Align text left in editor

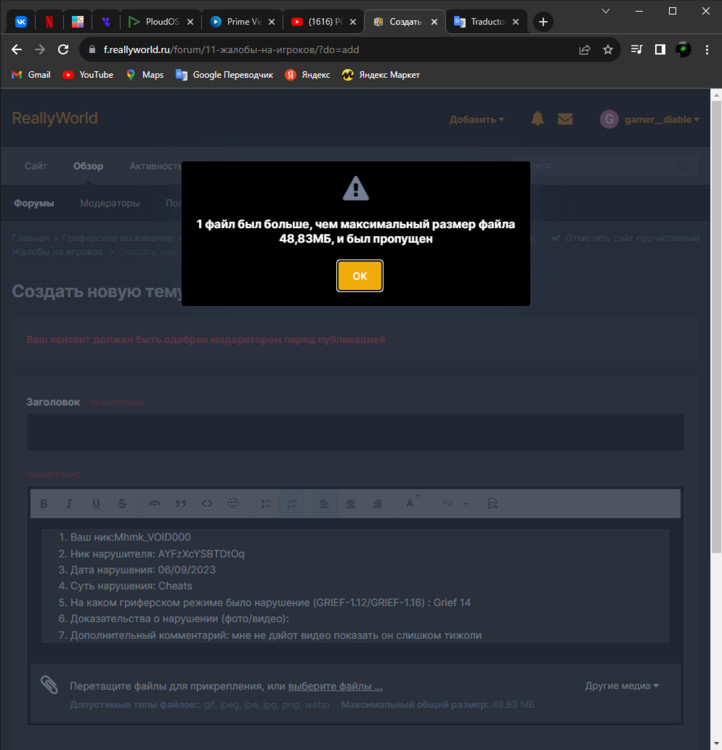(324, 504)
